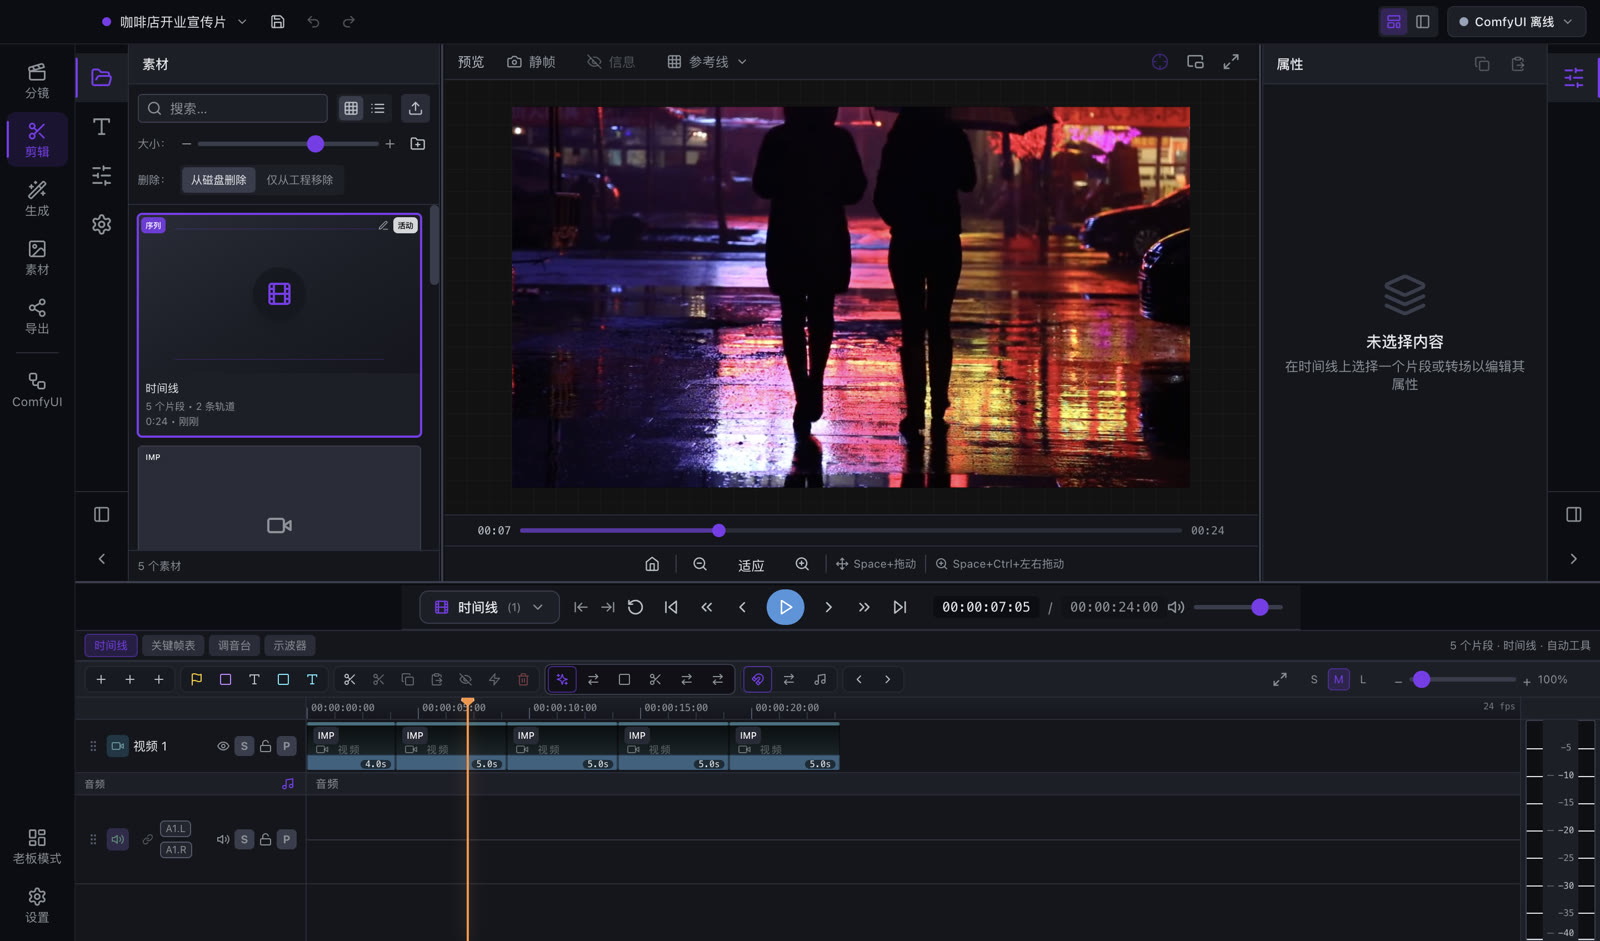Screen dimensions: 1600x941
Task: Click the music note icon in timeline toolbar
Action: pyautogui.click(x=820, y=679)
